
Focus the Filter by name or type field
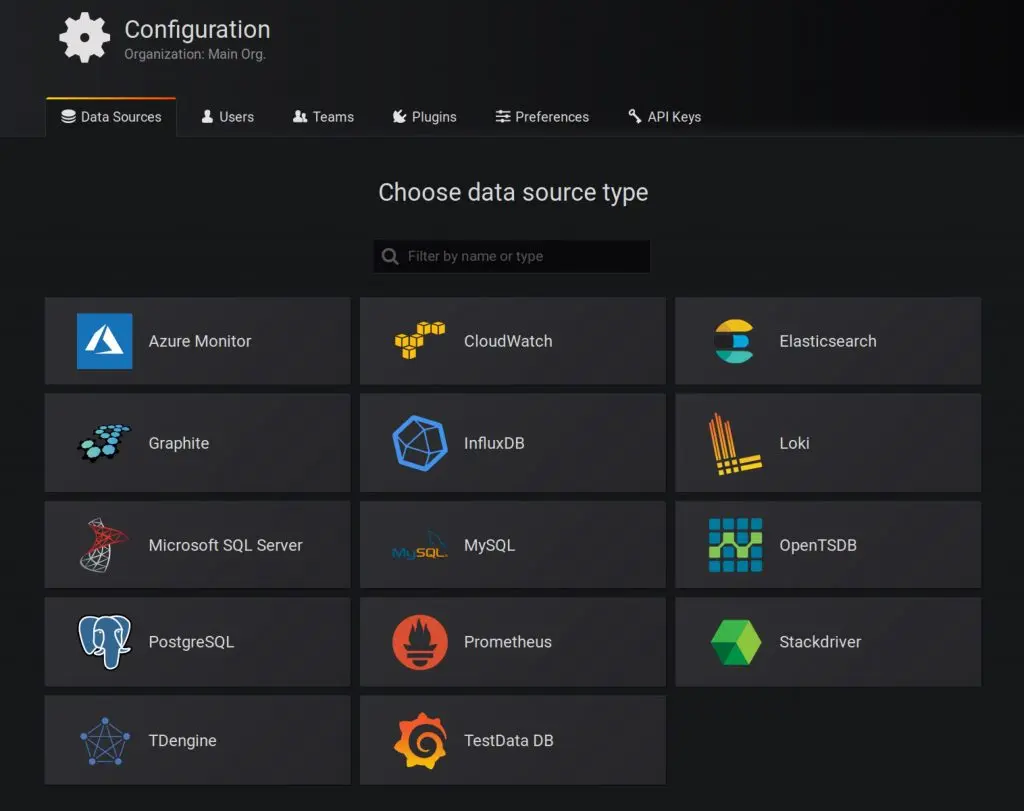coord(522,257)
